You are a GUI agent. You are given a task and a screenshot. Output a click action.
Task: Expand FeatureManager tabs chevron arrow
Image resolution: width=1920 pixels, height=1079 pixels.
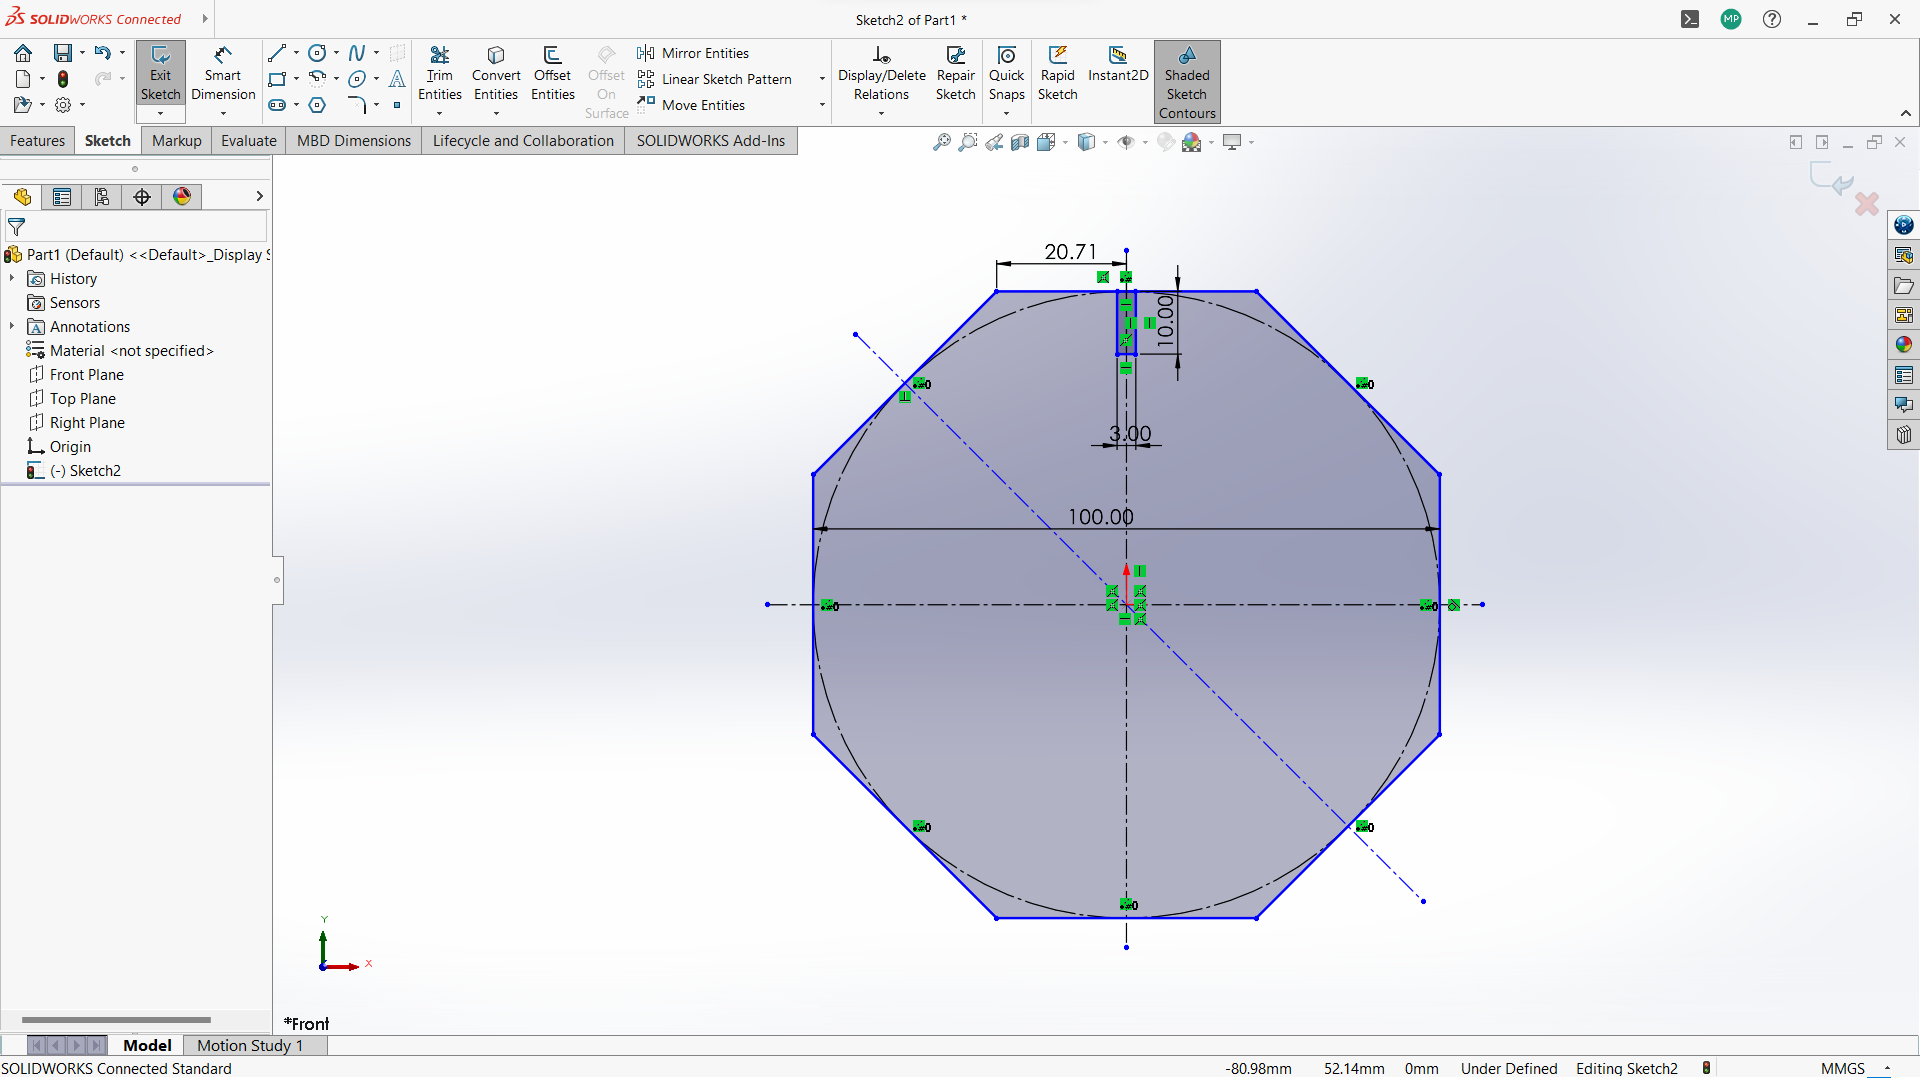tap(259, 197)
